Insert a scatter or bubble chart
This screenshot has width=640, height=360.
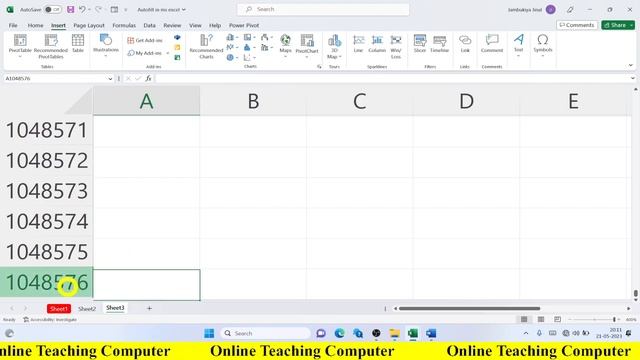(x=249, y=58)
